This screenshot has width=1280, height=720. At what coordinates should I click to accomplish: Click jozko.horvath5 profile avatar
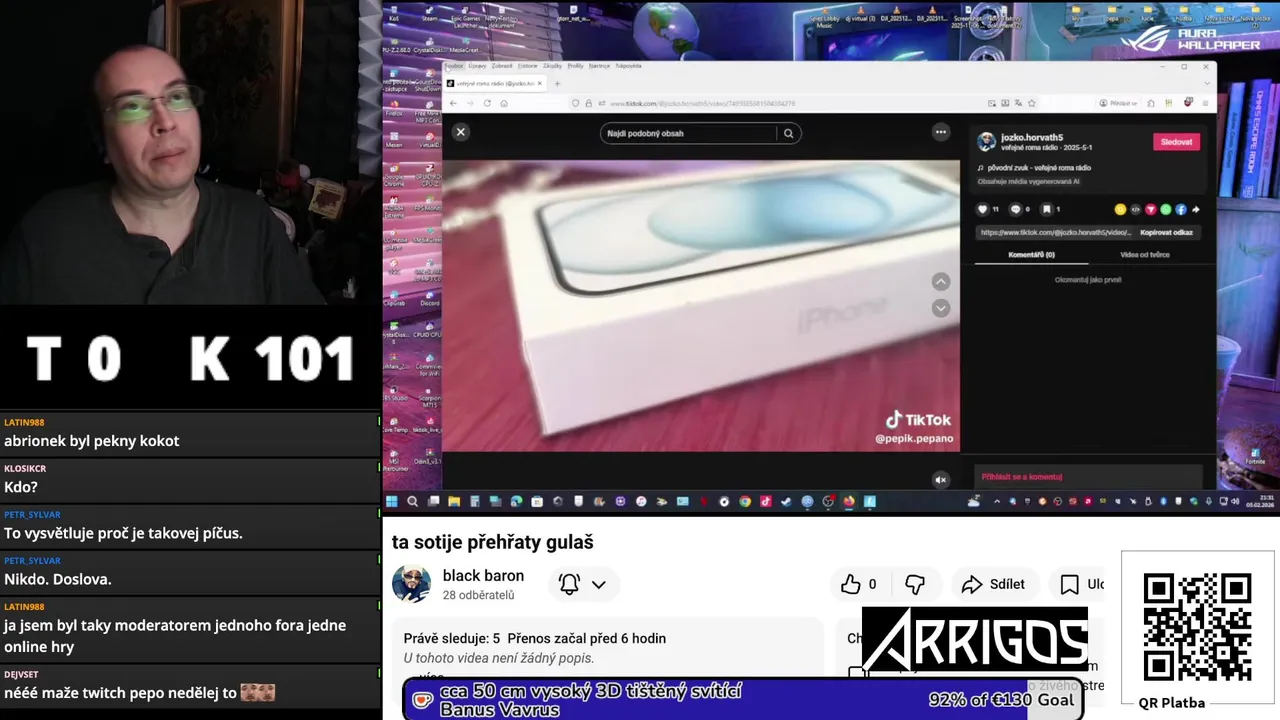click(x=986, y=142)
